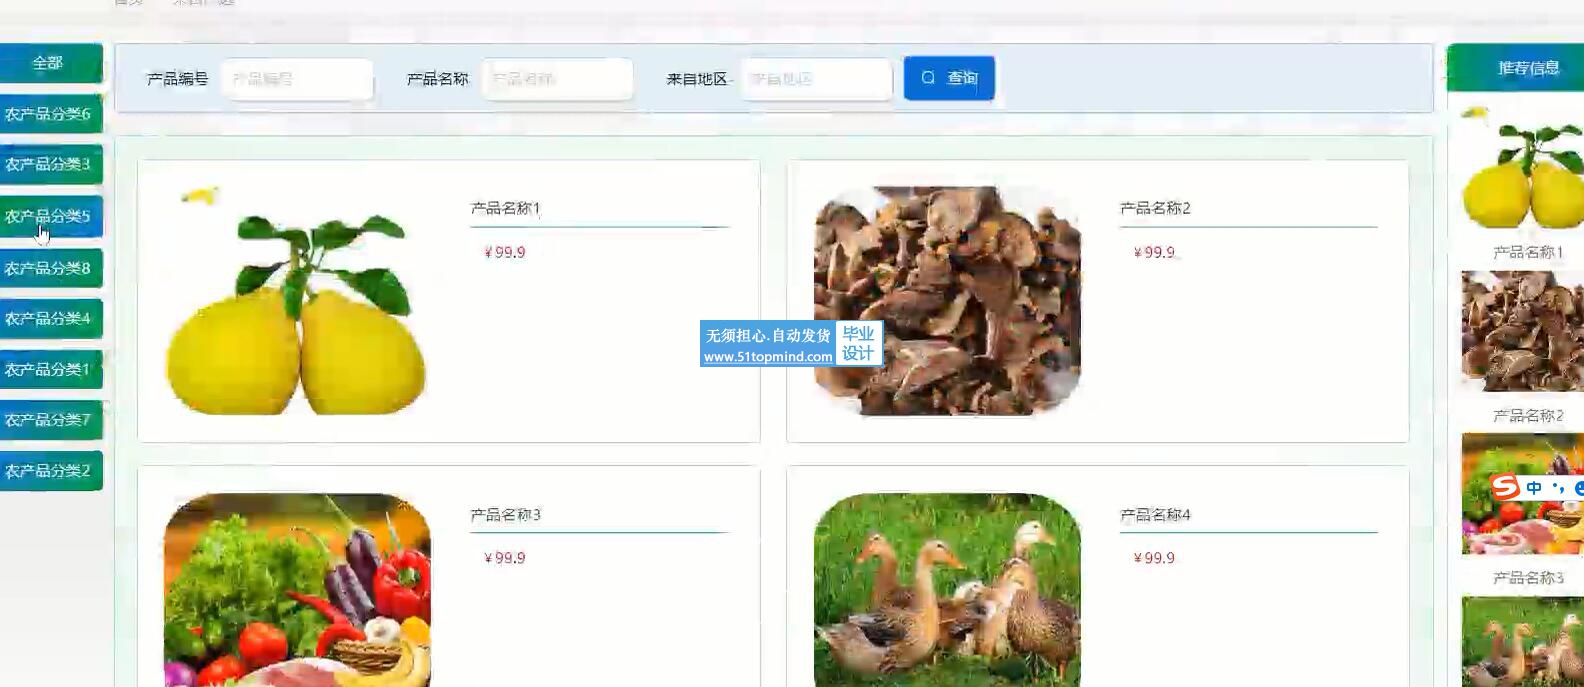Open the ducks image of 产品名称4
1584x687 pixels.
[947, 590]
